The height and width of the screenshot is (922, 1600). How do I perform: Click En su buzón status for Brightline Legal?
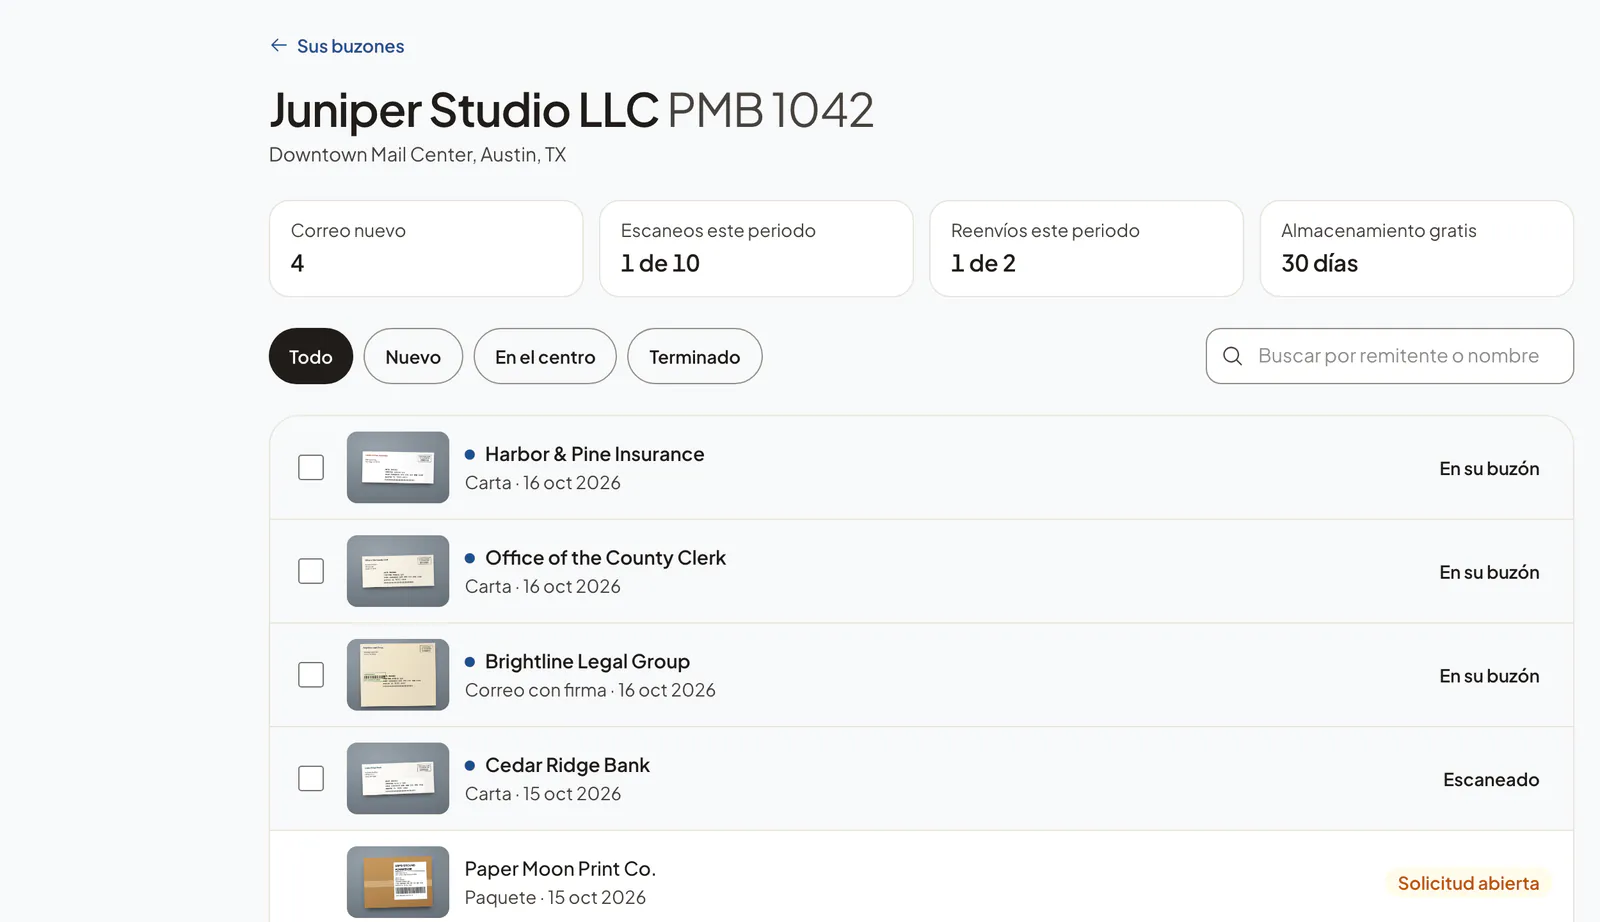1489,676
